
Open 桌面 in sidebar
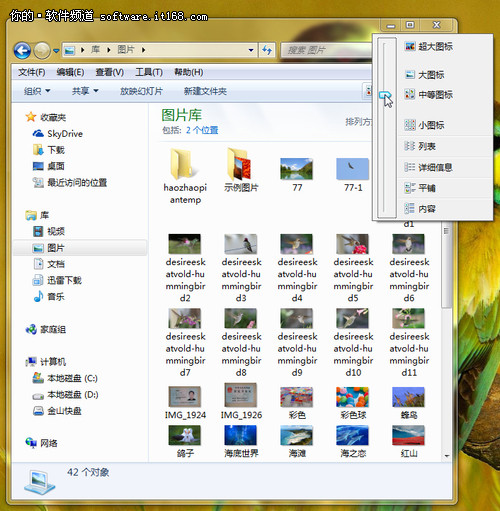pyautogui.click(x=49, y=166)
